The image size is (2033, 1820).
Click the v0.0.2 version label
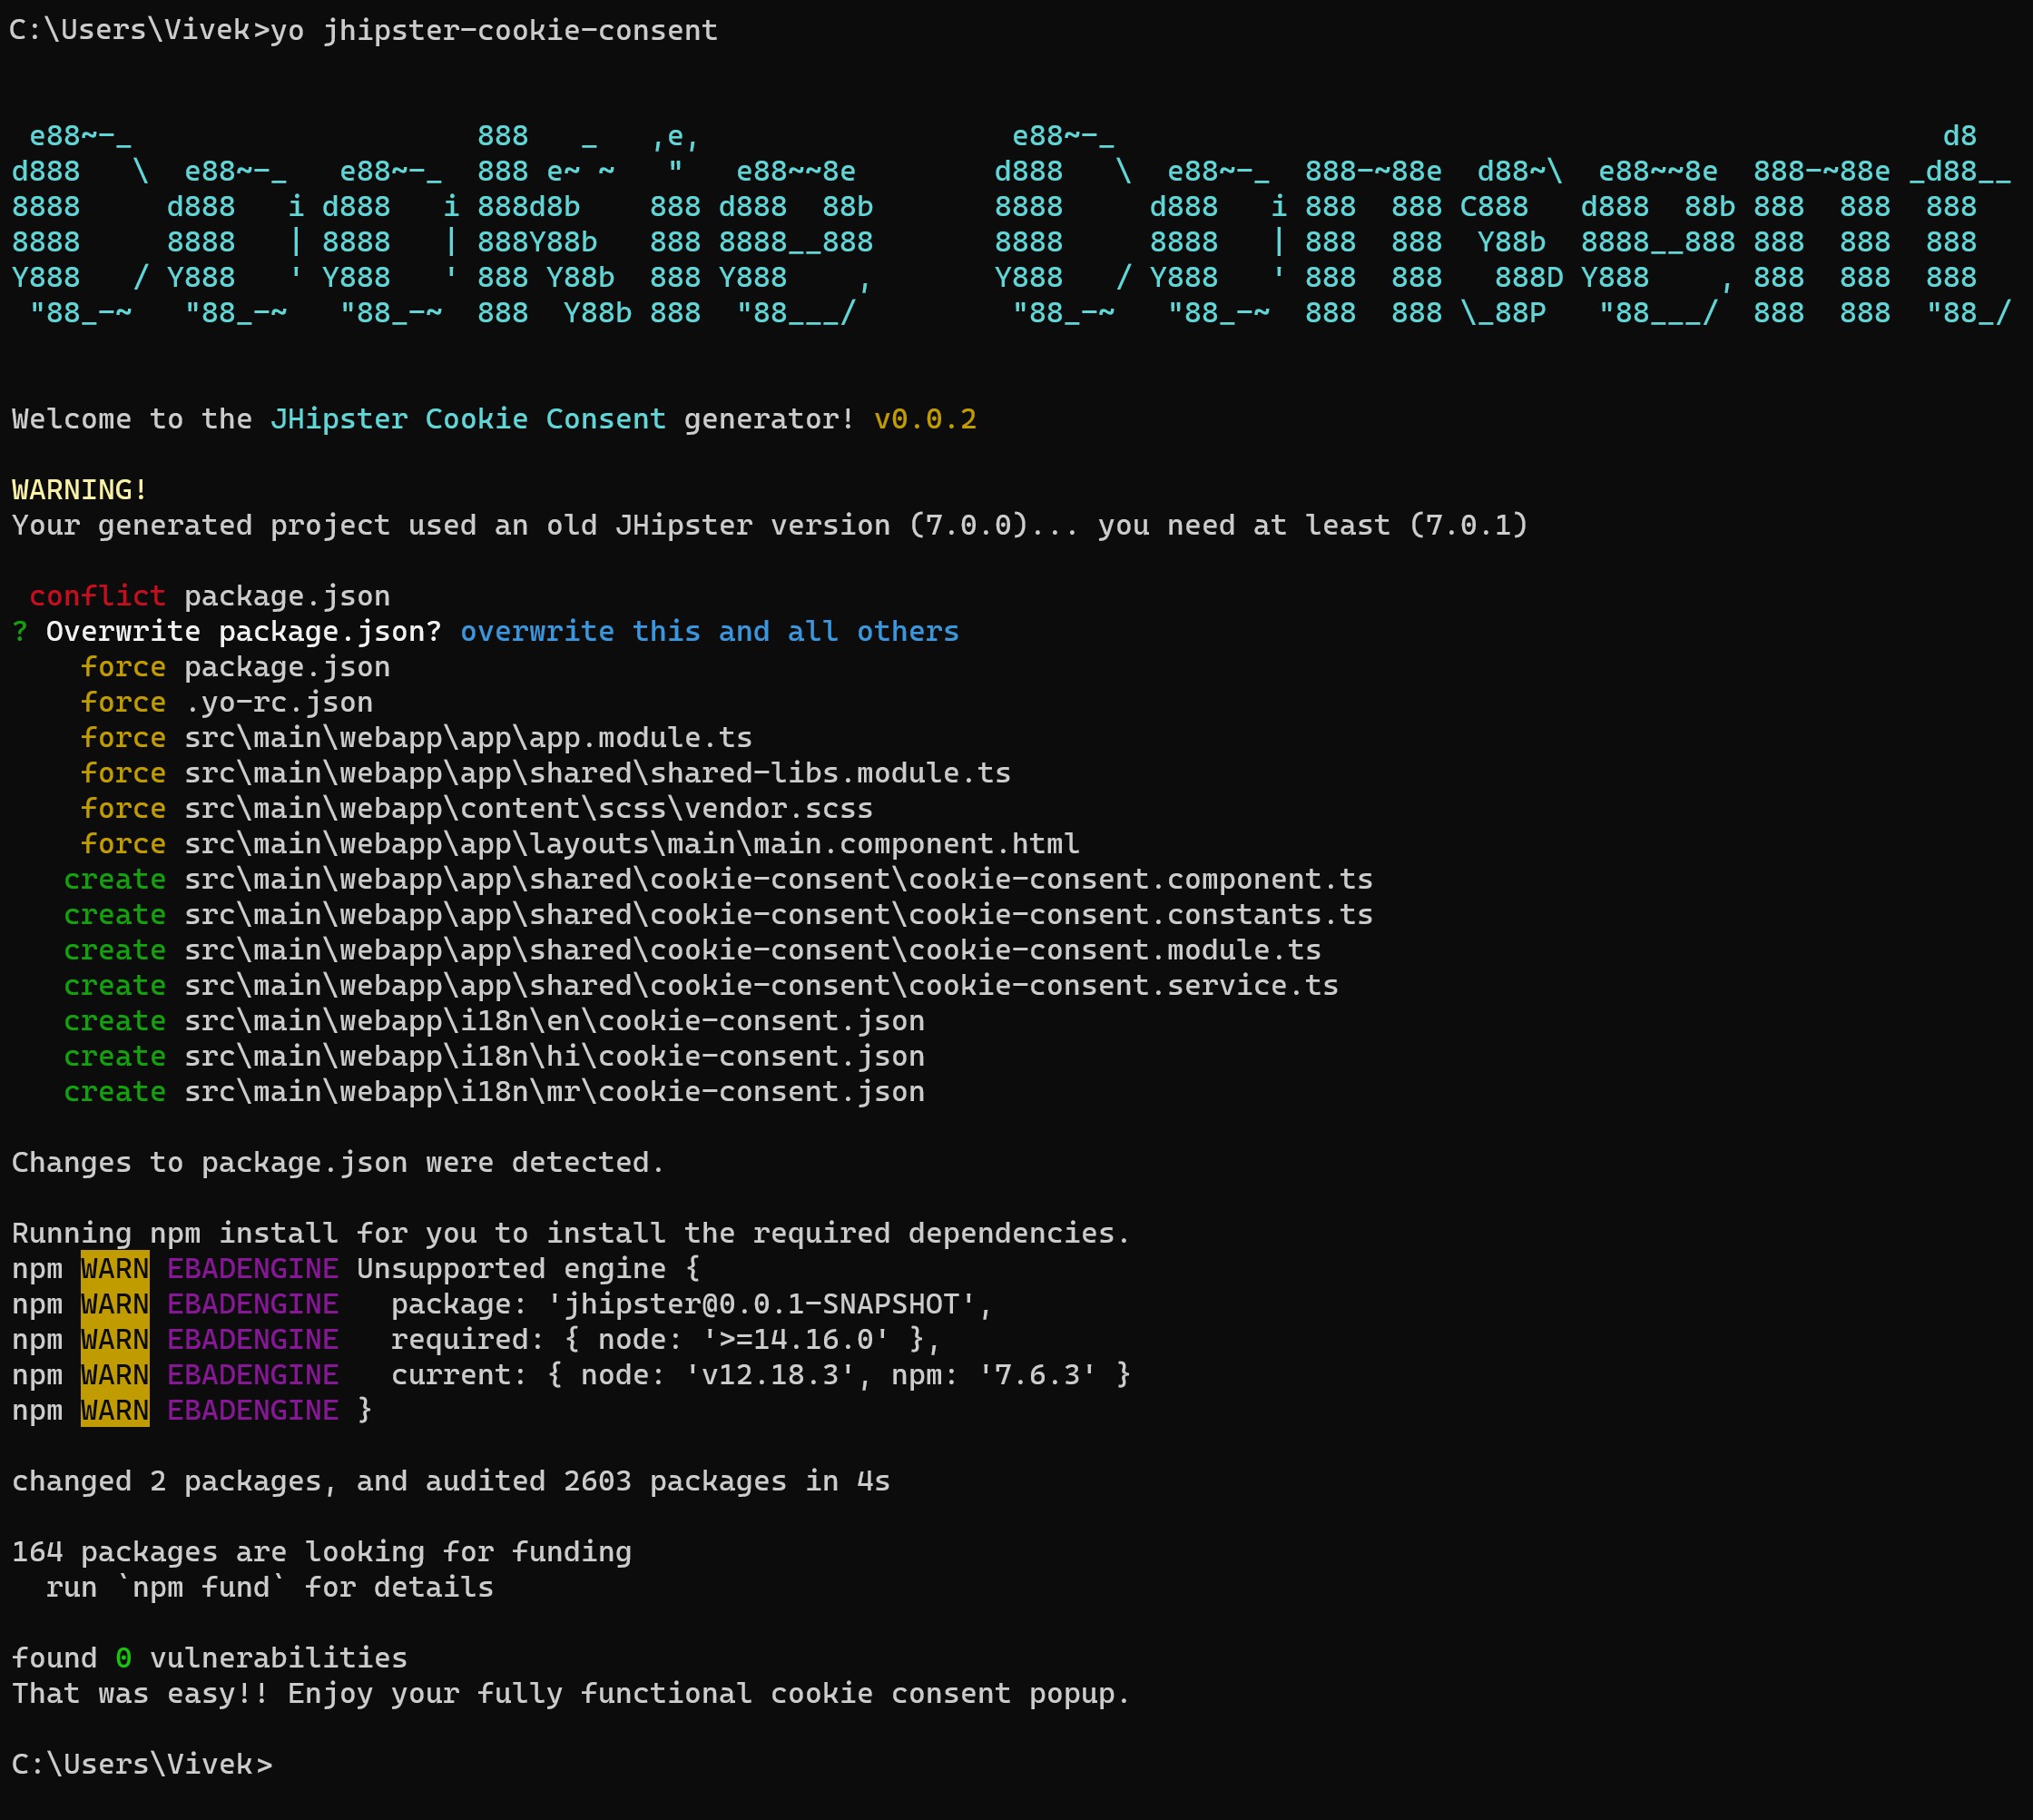pyautogui.click(x=925, y=419)
